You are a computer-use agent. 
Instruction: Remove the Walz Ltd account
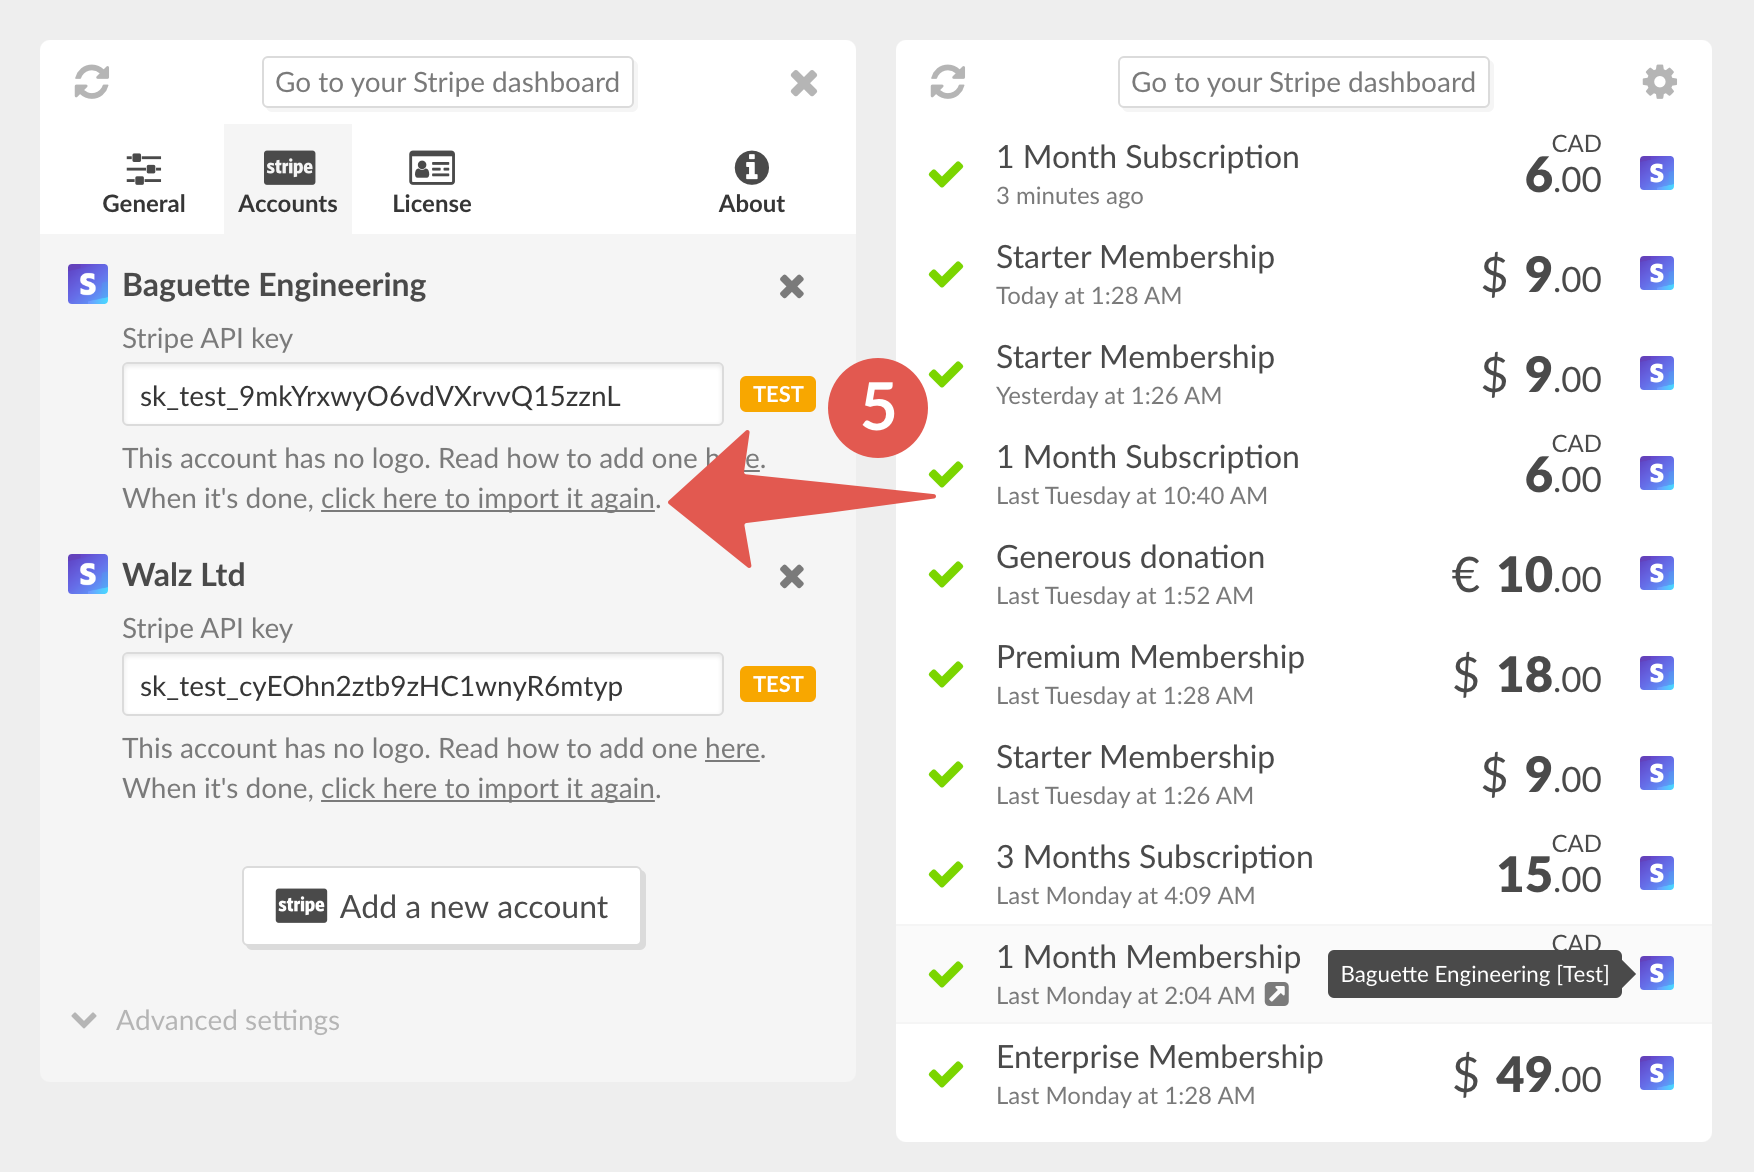(x=791, y=577)
